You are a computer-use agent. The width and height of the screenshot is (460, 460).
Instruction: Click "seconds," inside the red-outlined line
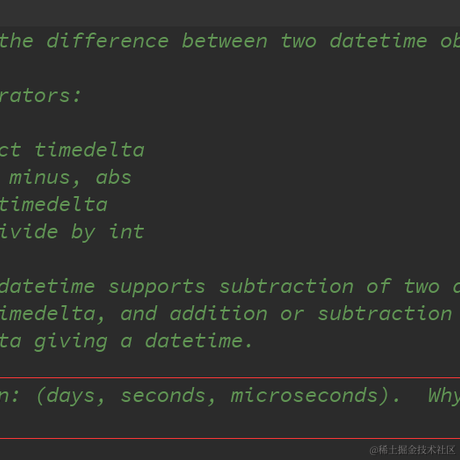(168, 396)
